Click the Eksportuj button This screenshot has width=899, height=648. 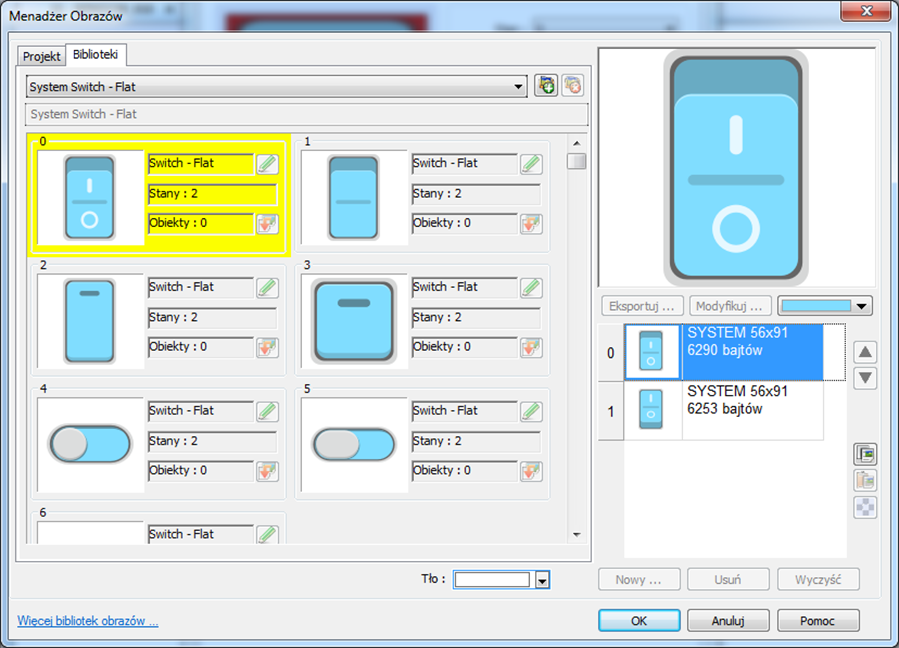[x=642, y=306]
